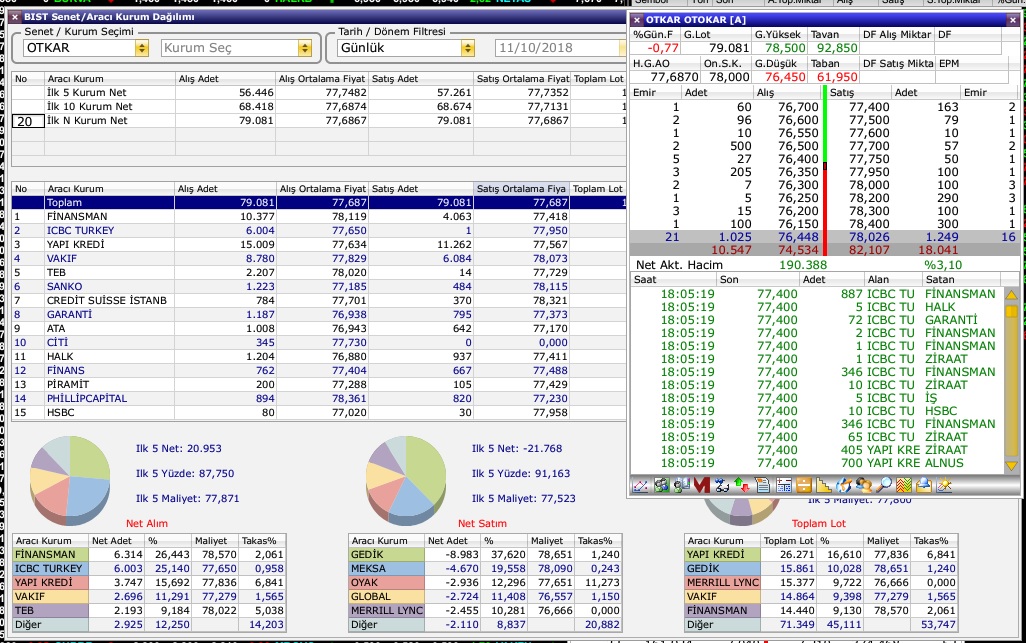Select CREDİT SUİSSE İSTANB row
This screenshot has height=643, width=1026.
[x=319, y=301]
